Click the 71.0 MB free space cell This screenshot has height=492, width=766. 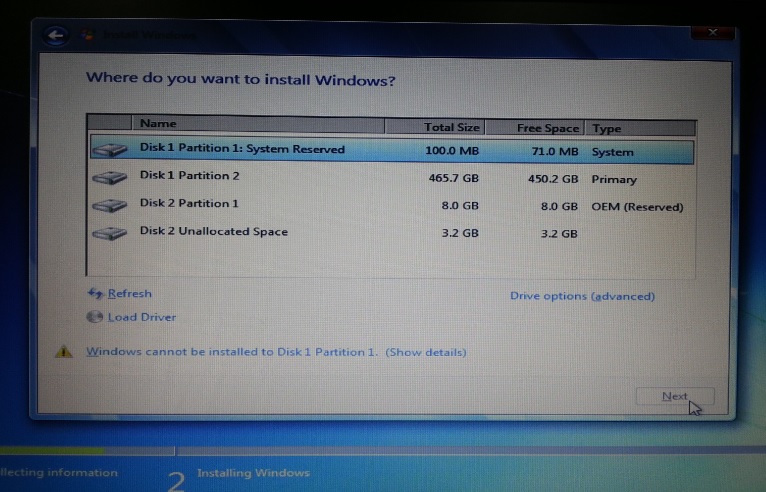[x=554, y=151]
